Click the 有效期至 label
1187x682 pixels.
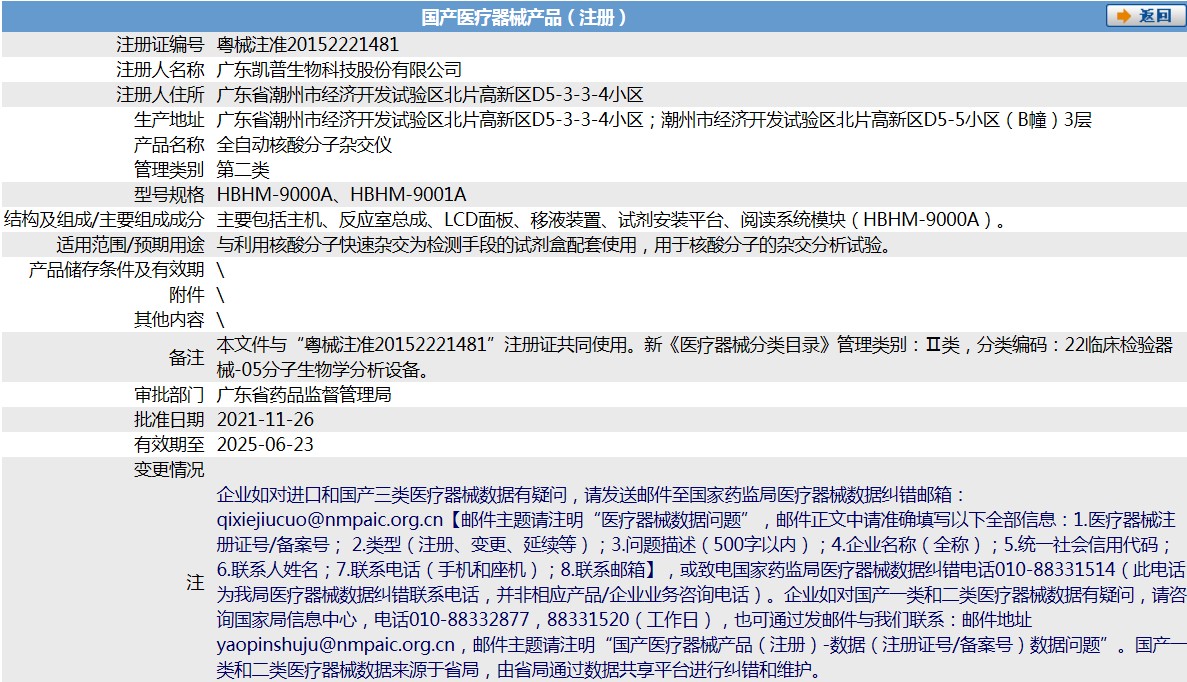pos(169,444)
